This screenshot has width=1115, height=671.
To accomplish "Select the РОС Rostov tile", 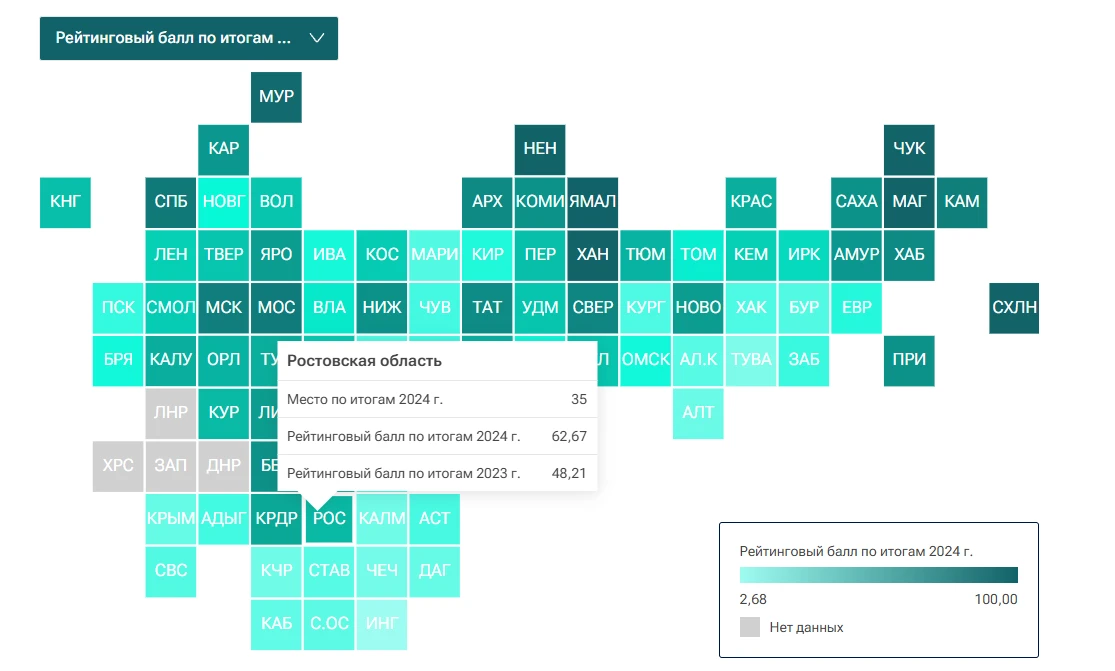I will [x=329, y=518].
